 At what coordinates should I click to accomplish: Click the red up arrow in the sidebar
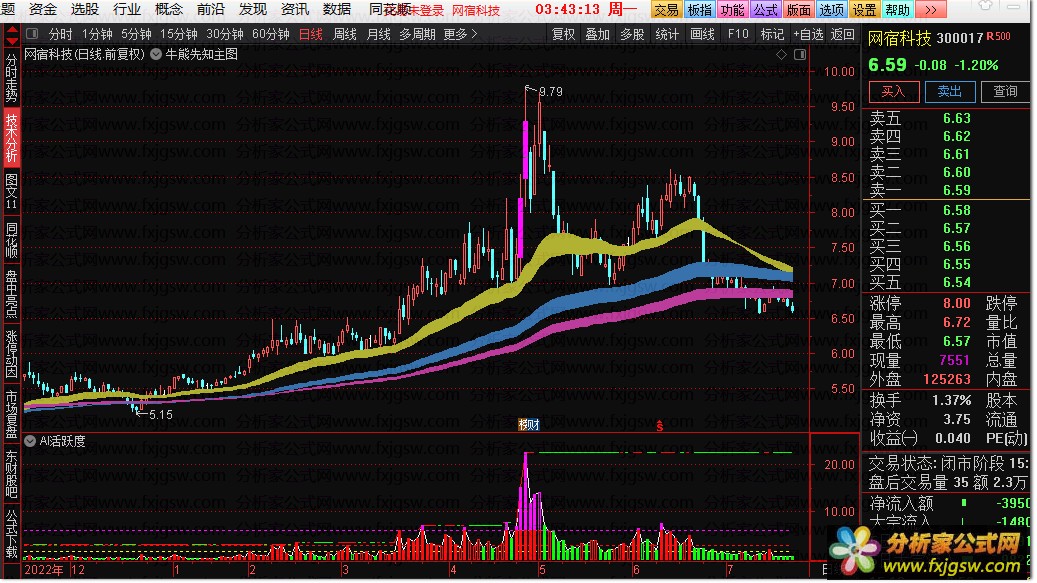tap(11, 30)
